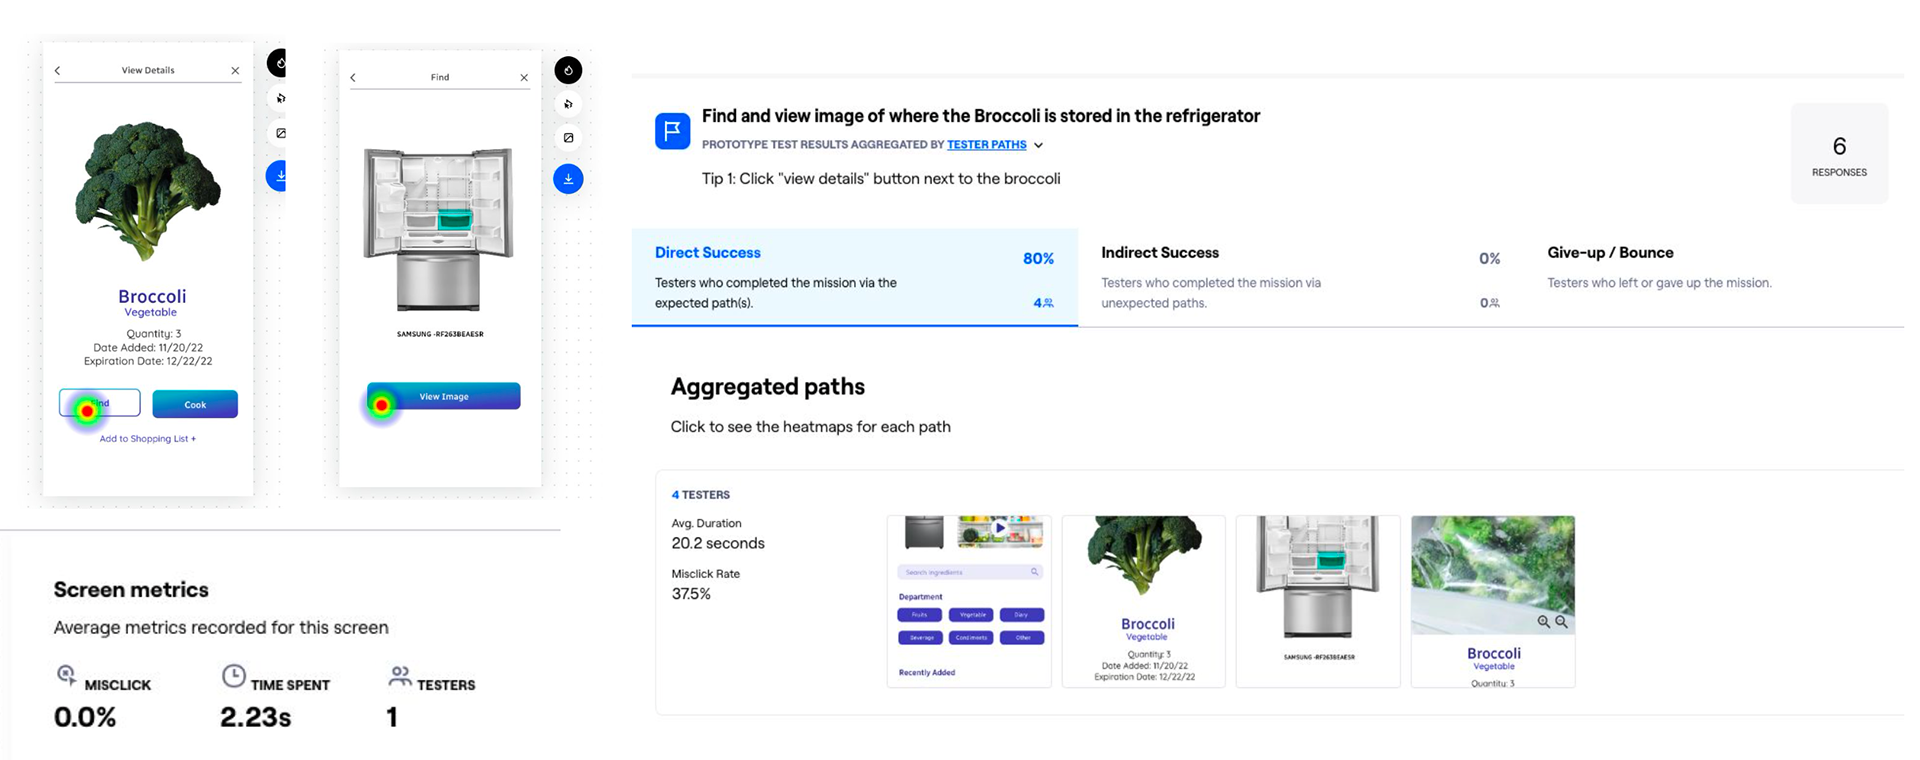Click the blue download icon beside Find screen
The height and width of the screenshot is (760, 1920).
pos(568,179)
